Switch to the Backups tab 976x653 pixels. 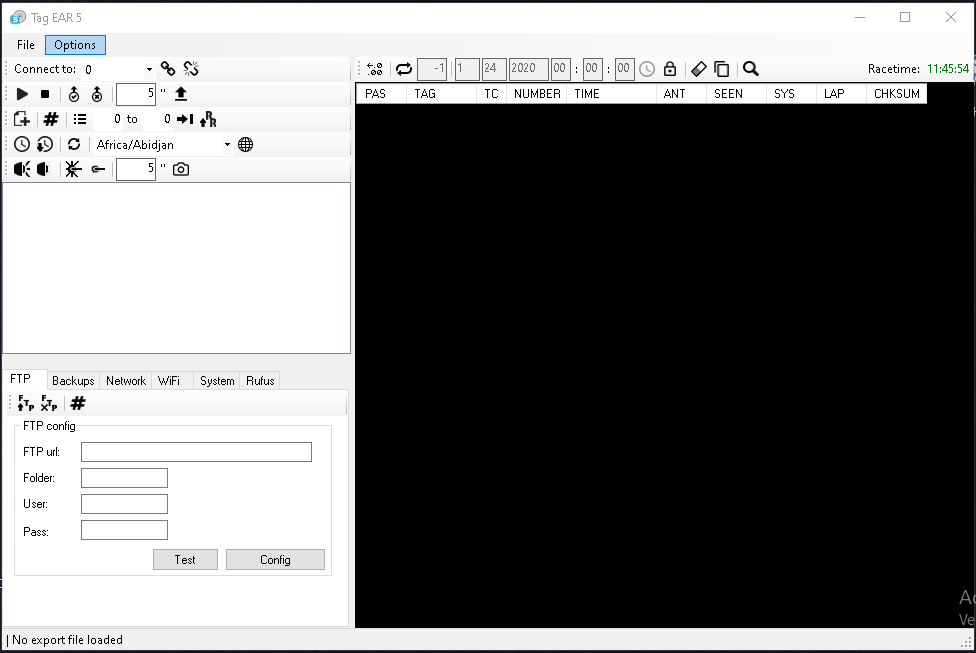73,380
